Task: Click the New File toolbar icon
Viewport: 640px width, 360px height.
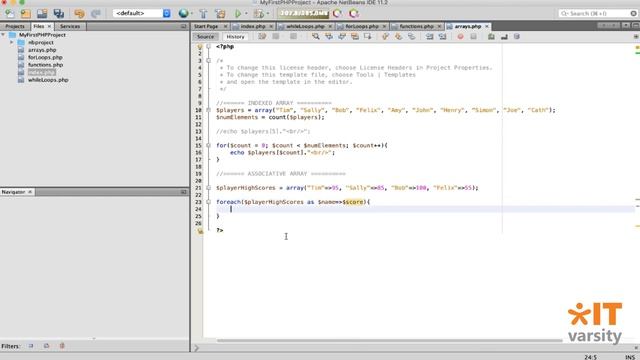Action: click(9, 13)
